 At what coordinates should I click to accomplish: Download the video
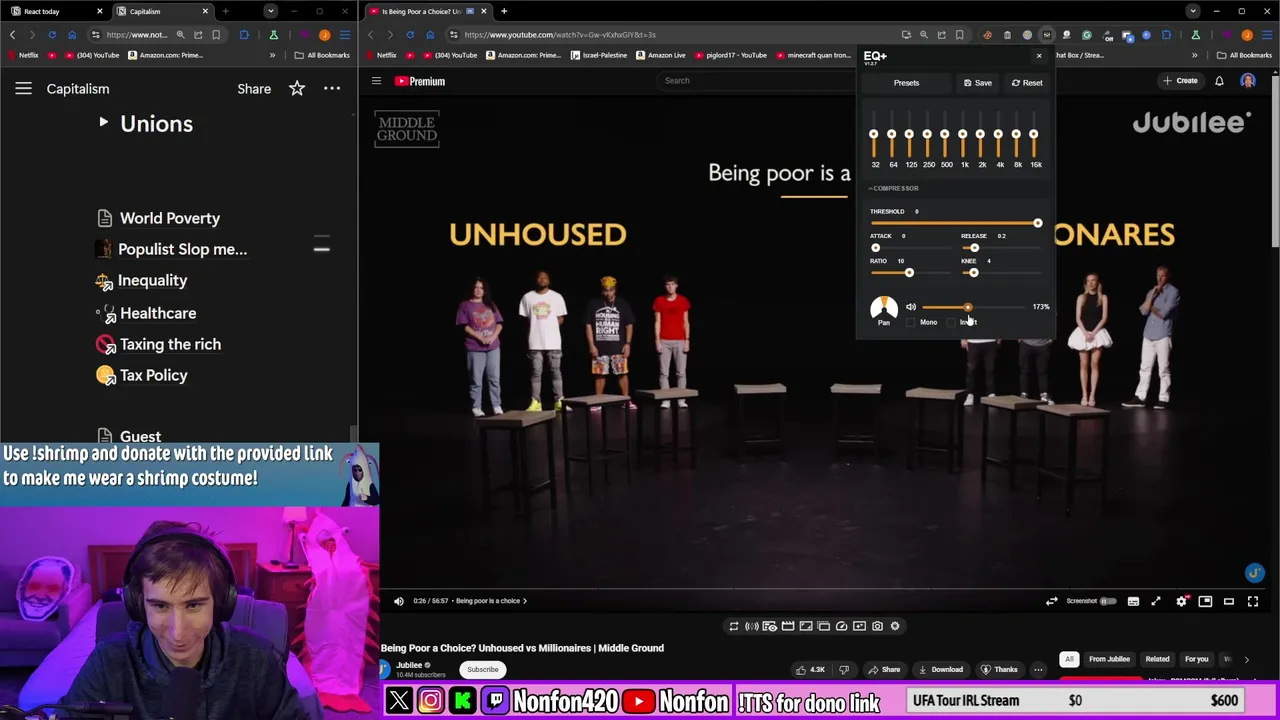click(x=940, y=670)
